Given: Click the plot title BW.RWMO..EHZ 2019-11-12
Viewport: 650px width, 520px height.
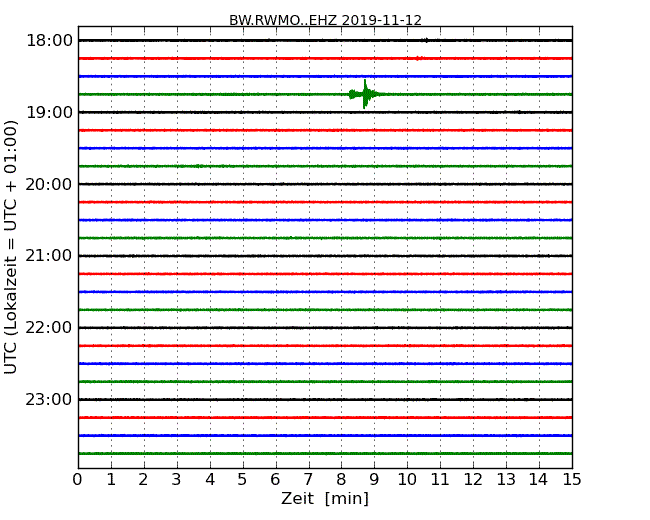Looking at the screenshot, I should coord(325,20).
